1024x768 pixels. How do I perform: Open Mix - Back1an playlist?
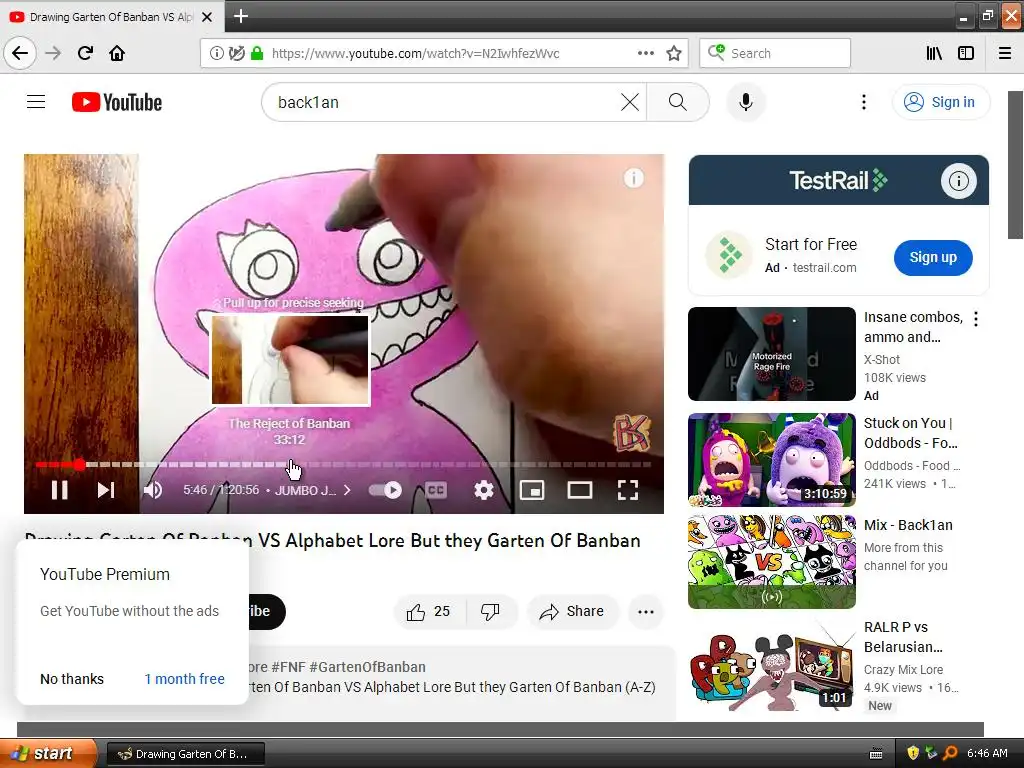point(771,562)
